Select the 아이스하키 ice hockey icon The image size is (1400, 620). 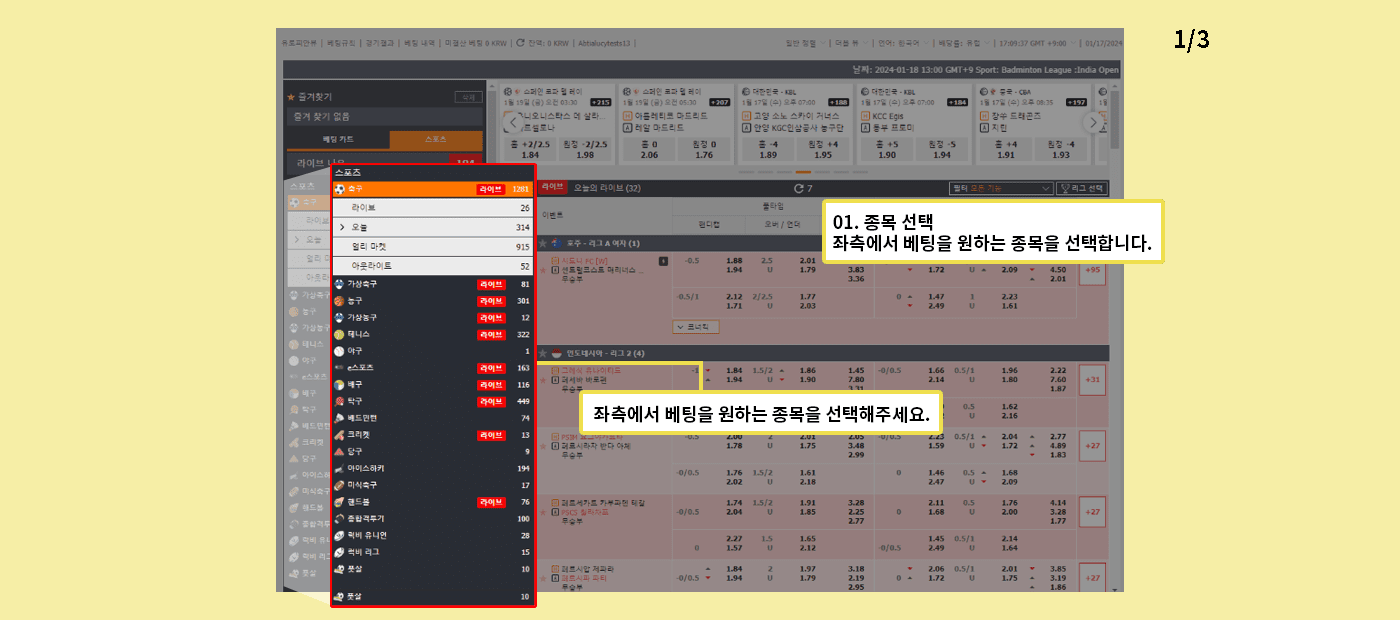click(340, 468)
